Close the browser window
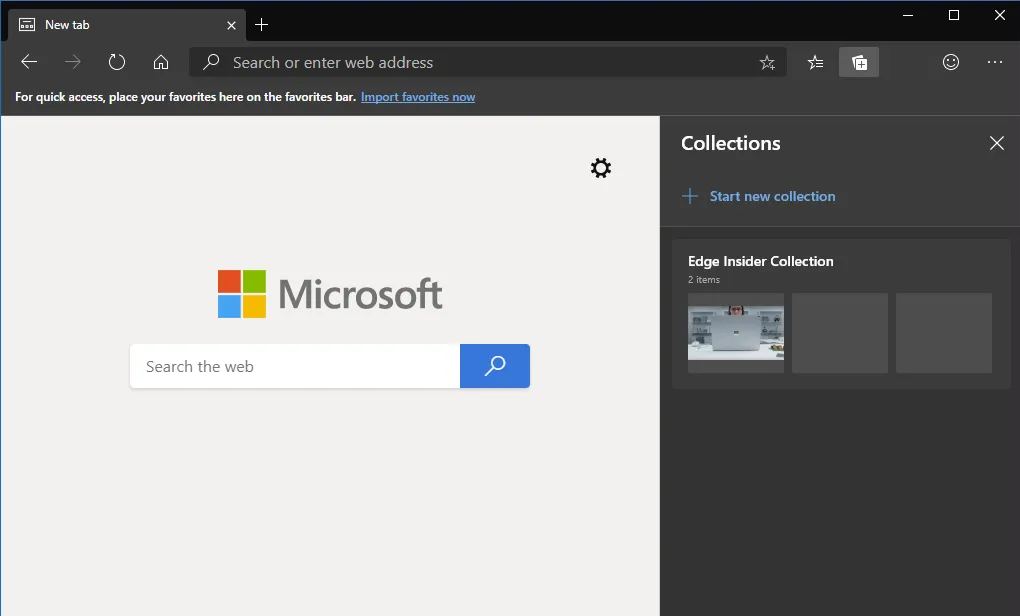 click(1000, 15)
